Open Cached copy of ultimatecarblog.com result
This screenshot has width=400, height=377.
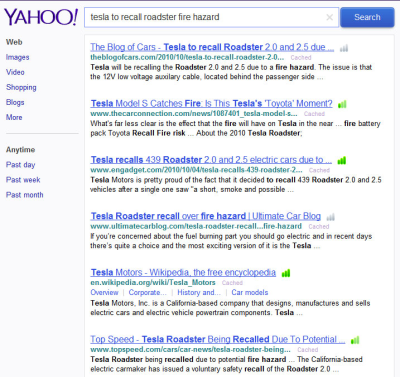click(x=319, y=226)
